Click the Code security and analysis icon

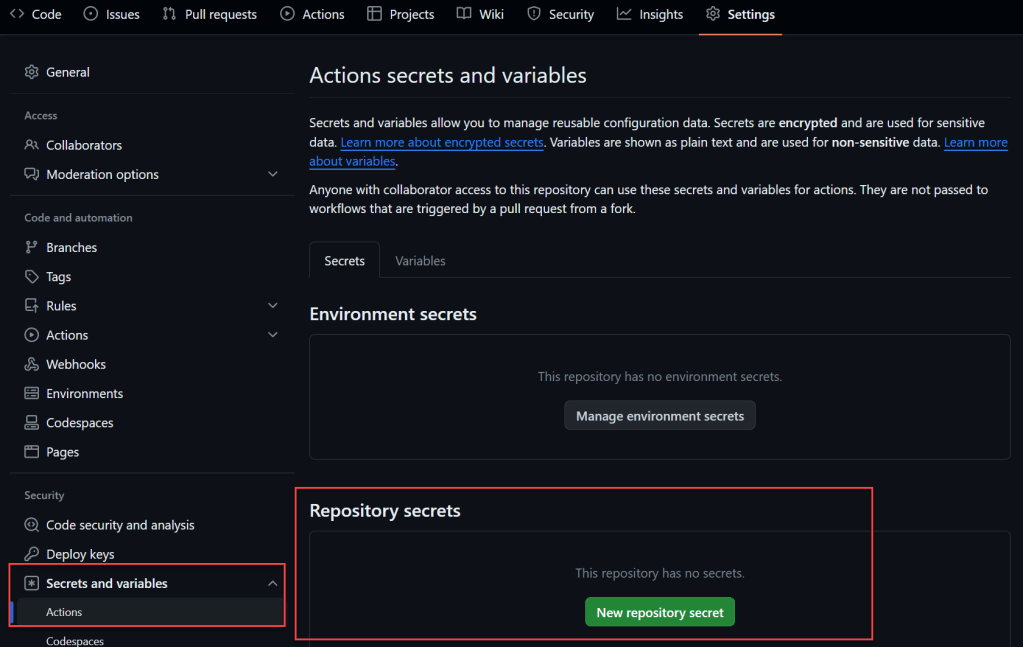31,526
